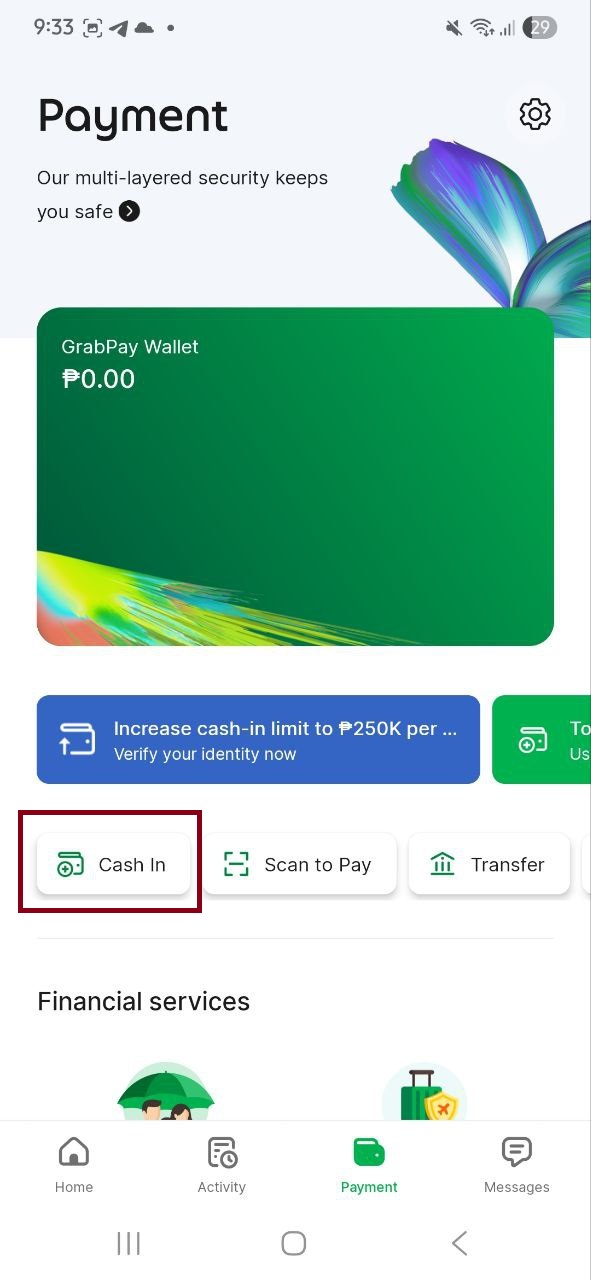Tap the Scan to Pay scanner icon
Viewport: 591px width, 1280px height.
236,864
